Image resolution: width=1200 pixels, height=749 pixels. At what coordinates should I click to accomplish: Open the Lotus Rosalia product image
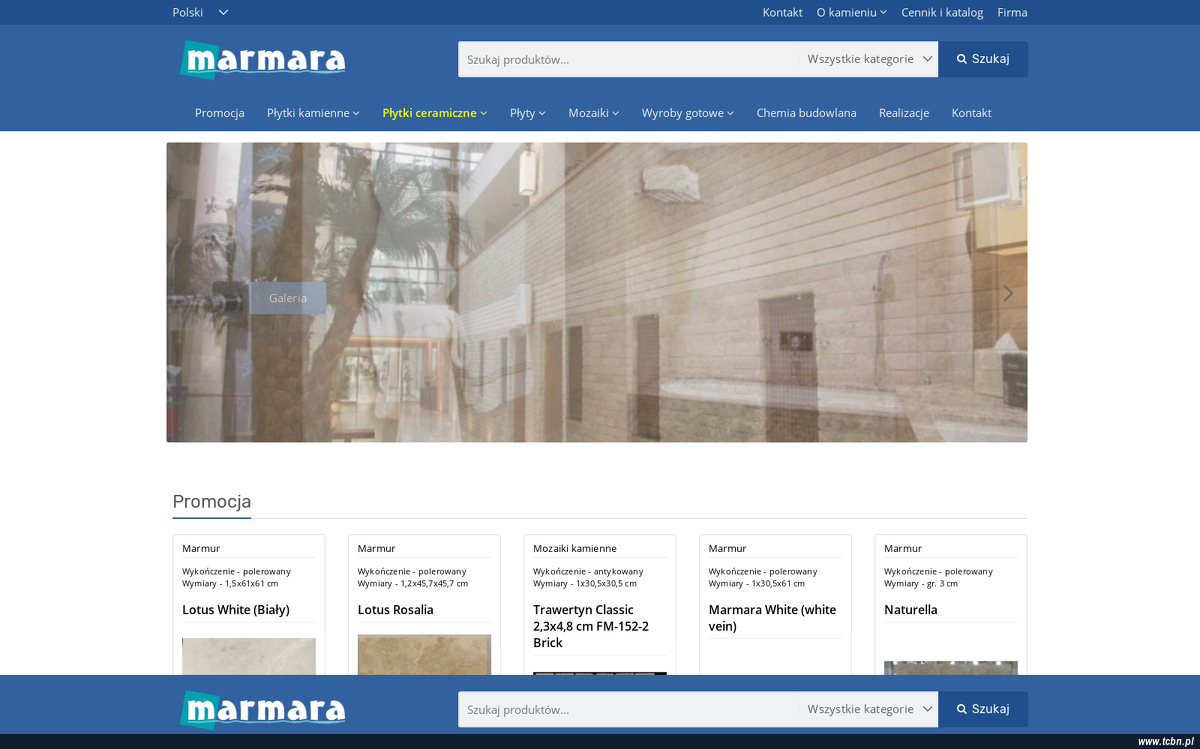424,655
